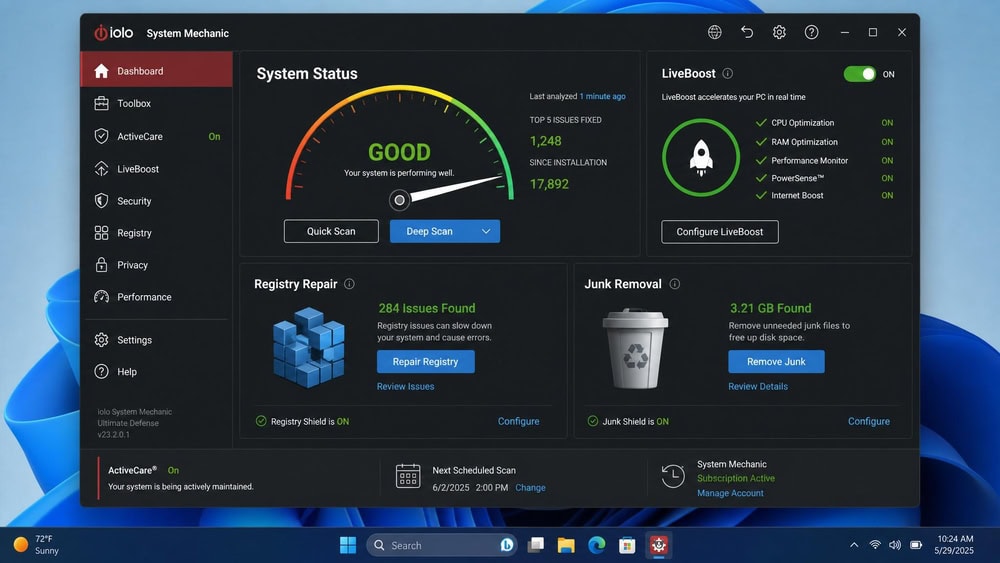Click the volume speaker tray icon
The width and height of the screenshot is (1000, 563).
[895, 545]
